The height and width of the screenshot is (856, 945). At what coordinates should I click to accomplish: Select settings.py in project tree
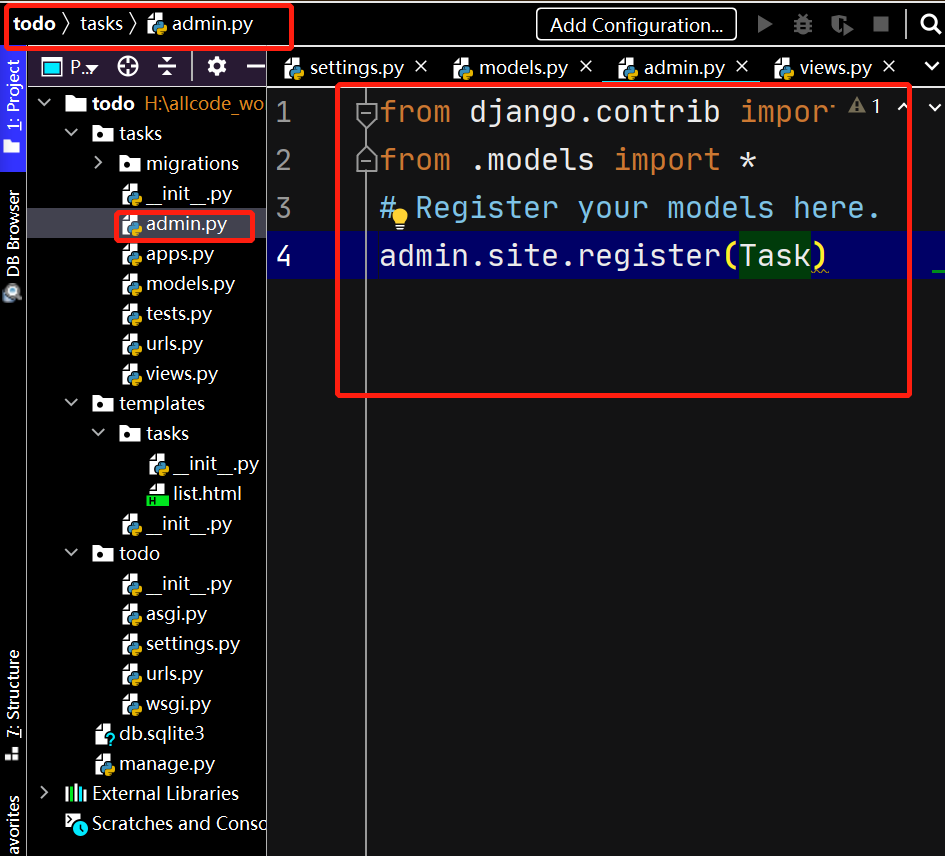pos(181,644)
